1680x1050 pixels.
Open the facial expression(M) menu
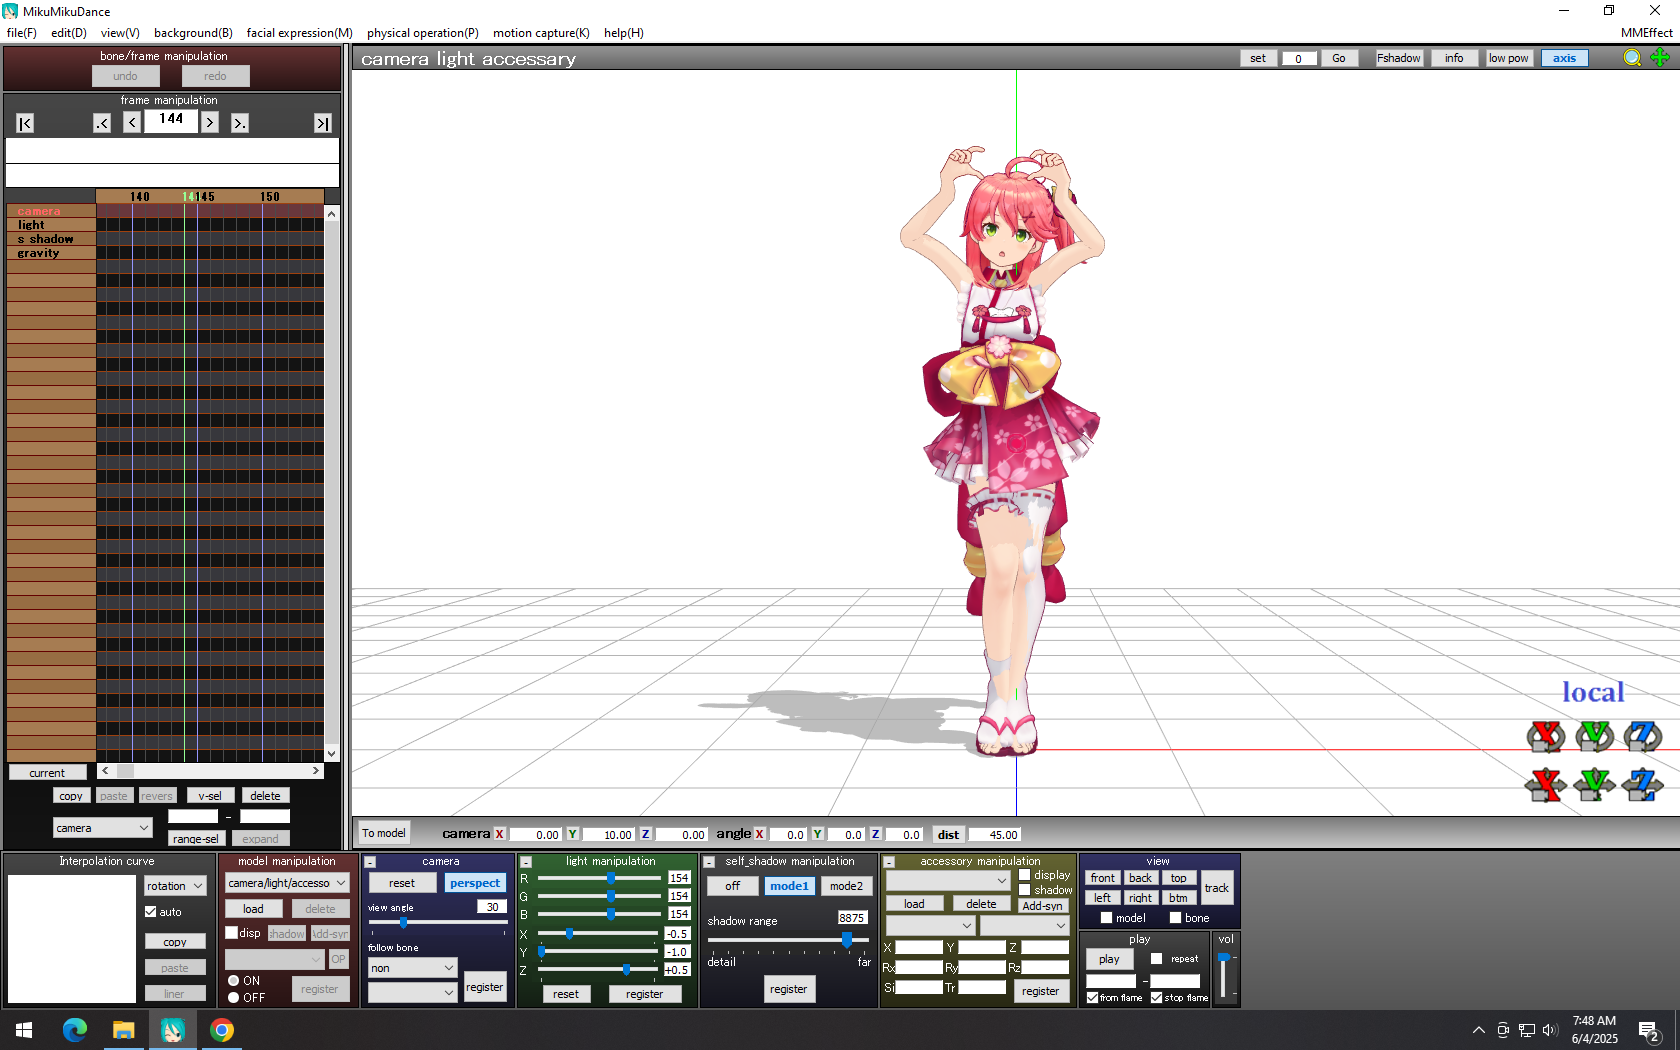pos(300,33)
